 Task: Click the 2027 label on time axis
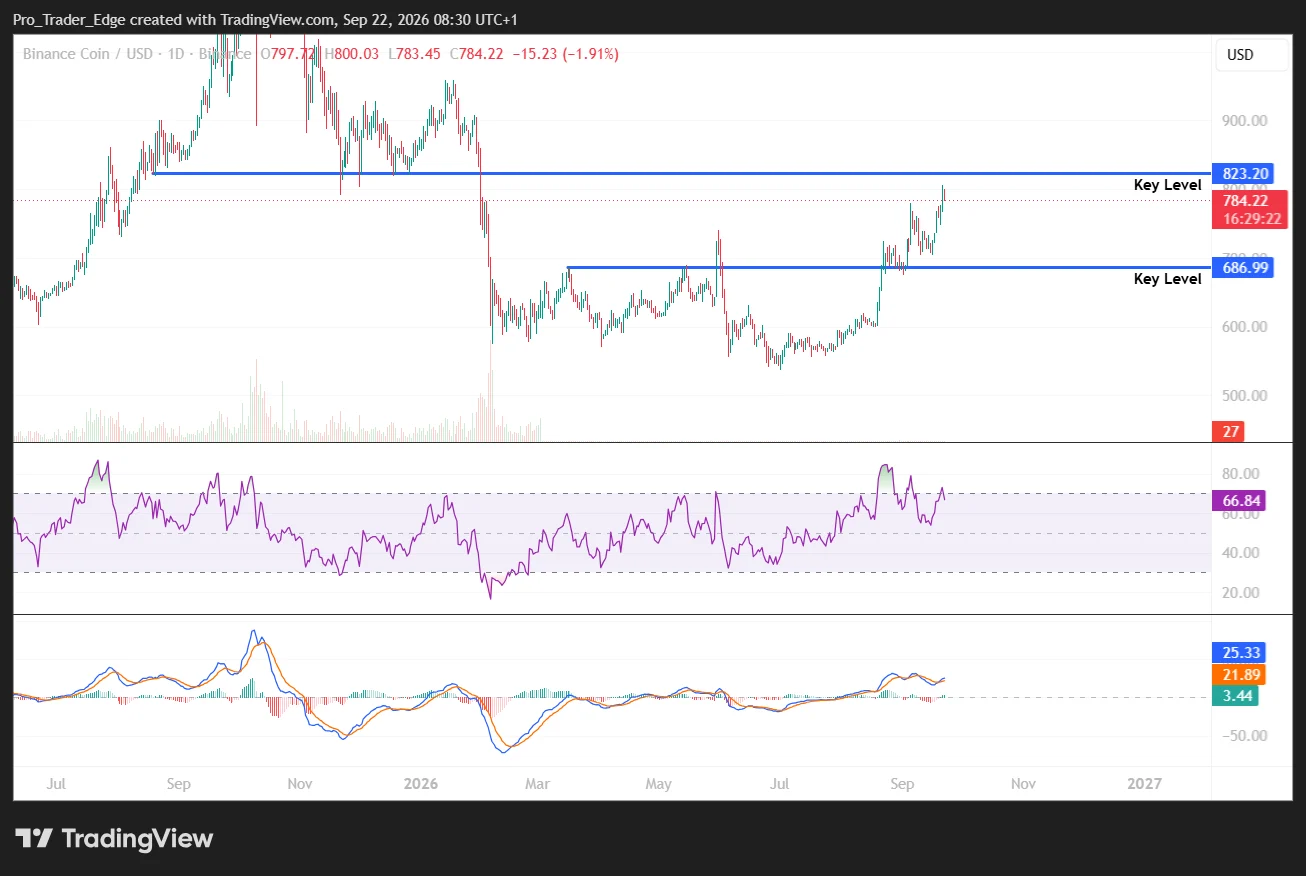(x=1144, y=784)
